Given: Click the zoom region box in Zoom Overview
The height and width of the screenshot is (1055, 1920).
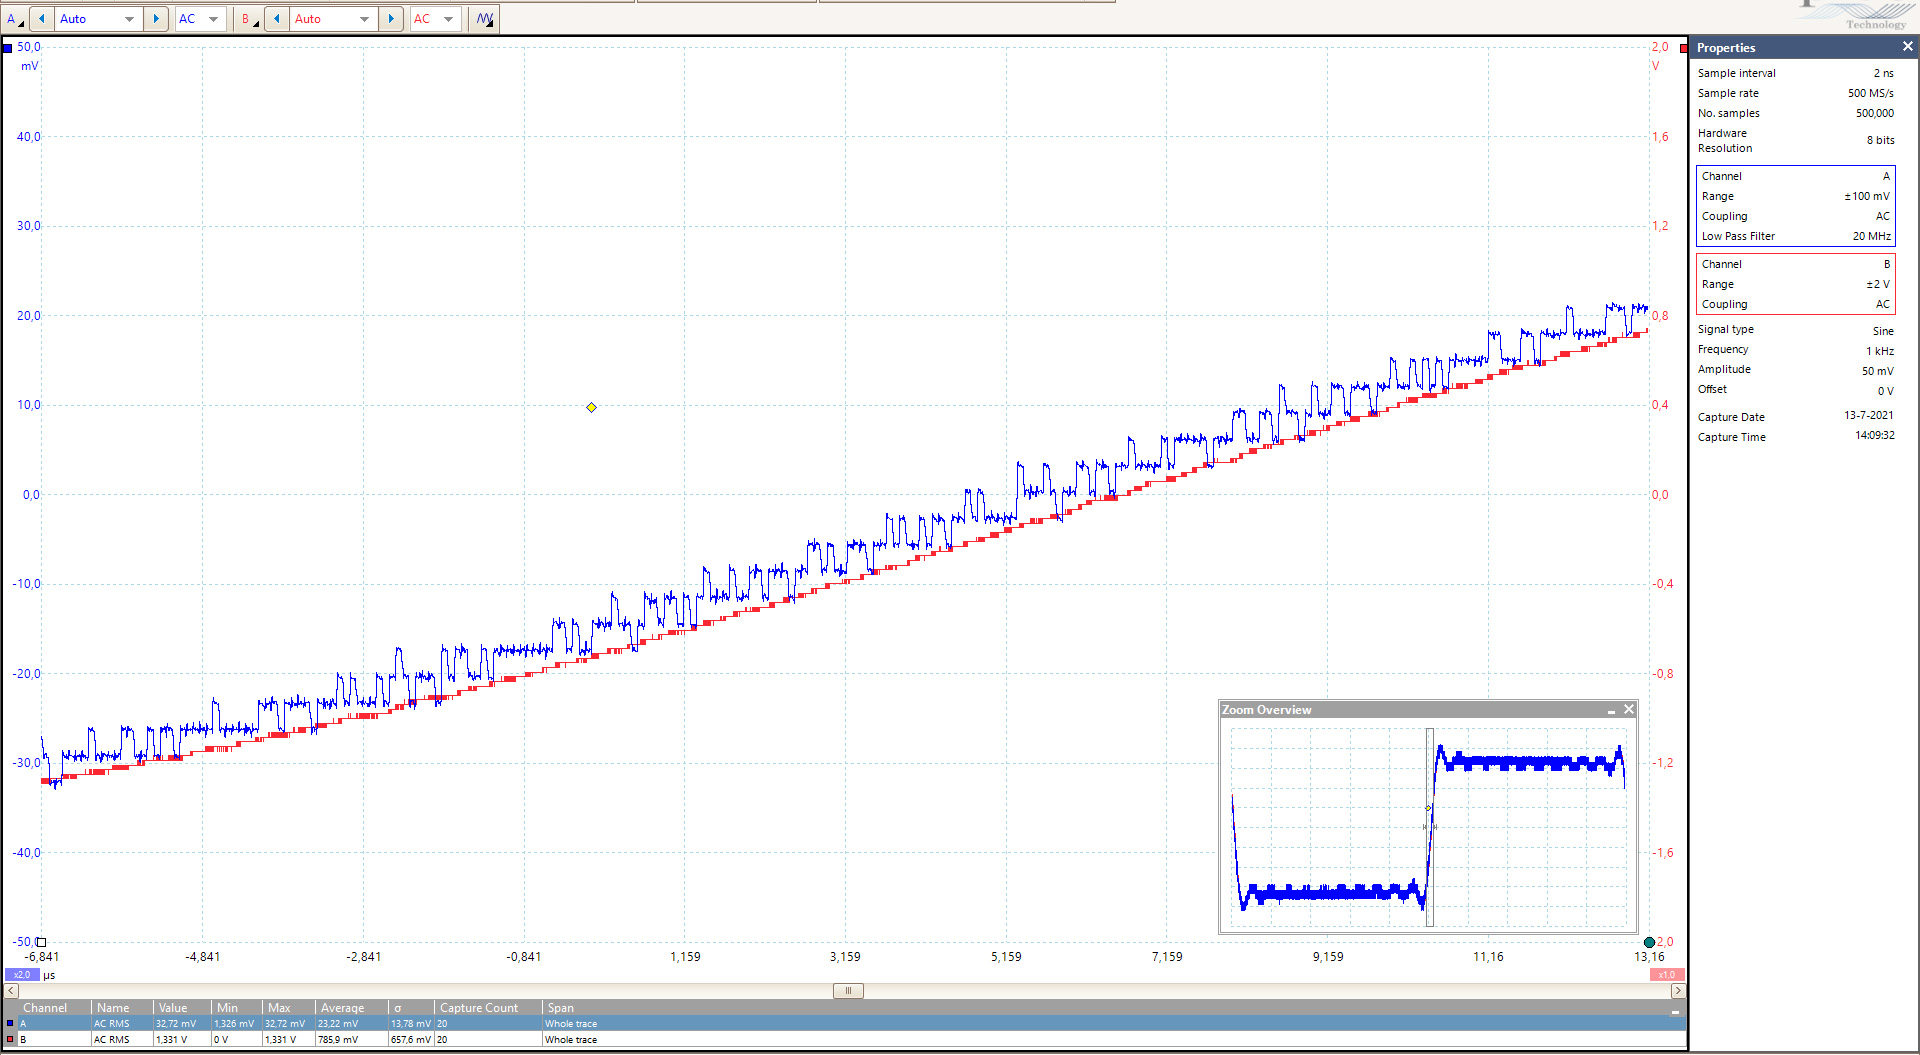Looking at the screenshot, I should (x=1430, y=828).
